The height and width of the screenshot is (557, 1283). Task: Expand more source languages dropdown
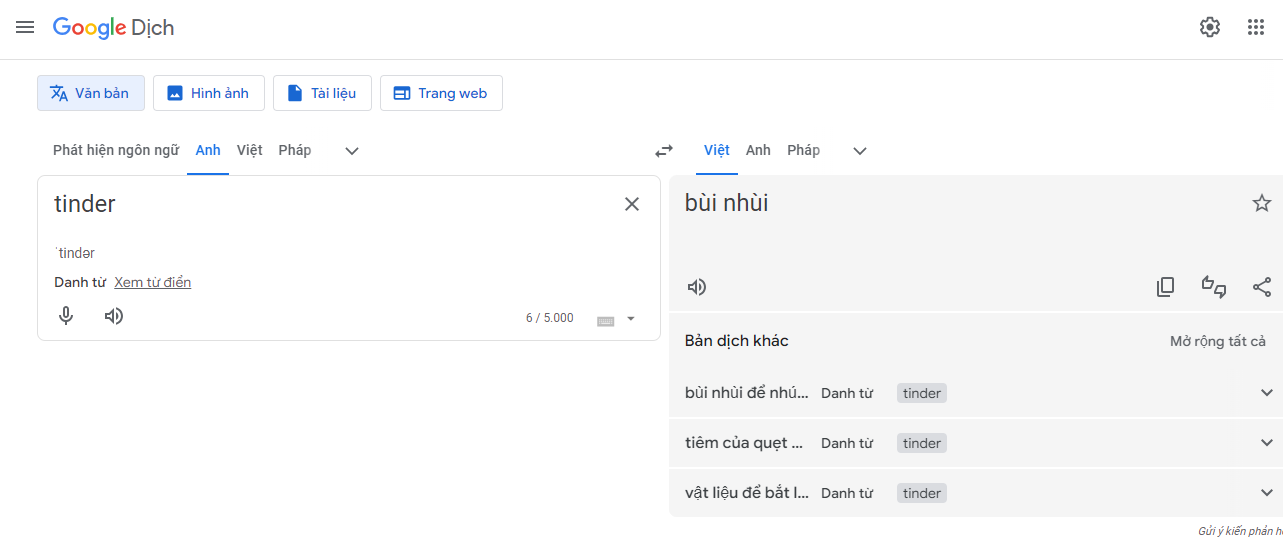pos(352,151)
